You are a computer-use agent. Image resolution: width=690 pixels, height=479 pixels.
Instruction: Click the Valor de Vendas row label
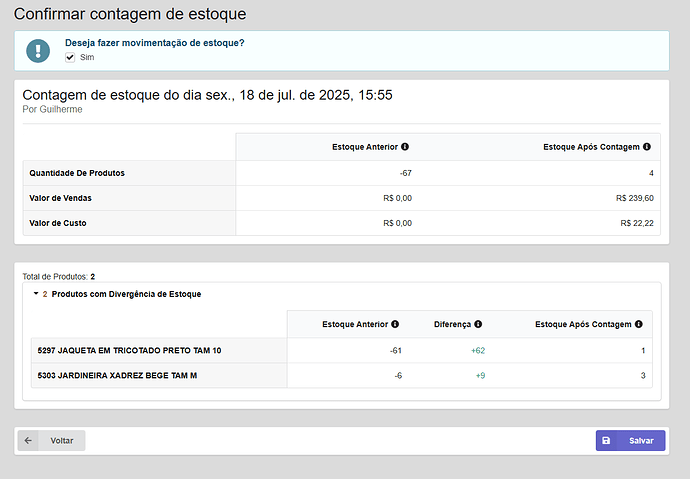coord(60,198)
